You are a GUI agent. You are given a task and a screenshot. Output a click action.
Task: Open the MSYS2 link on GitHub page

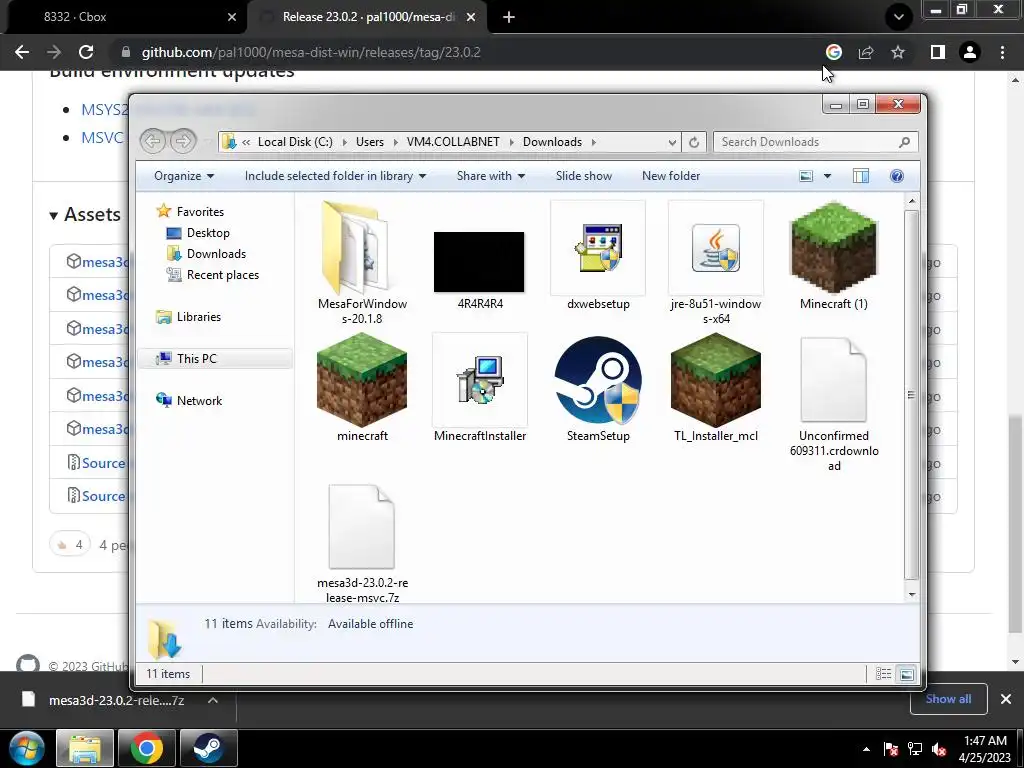coord(104,110)
